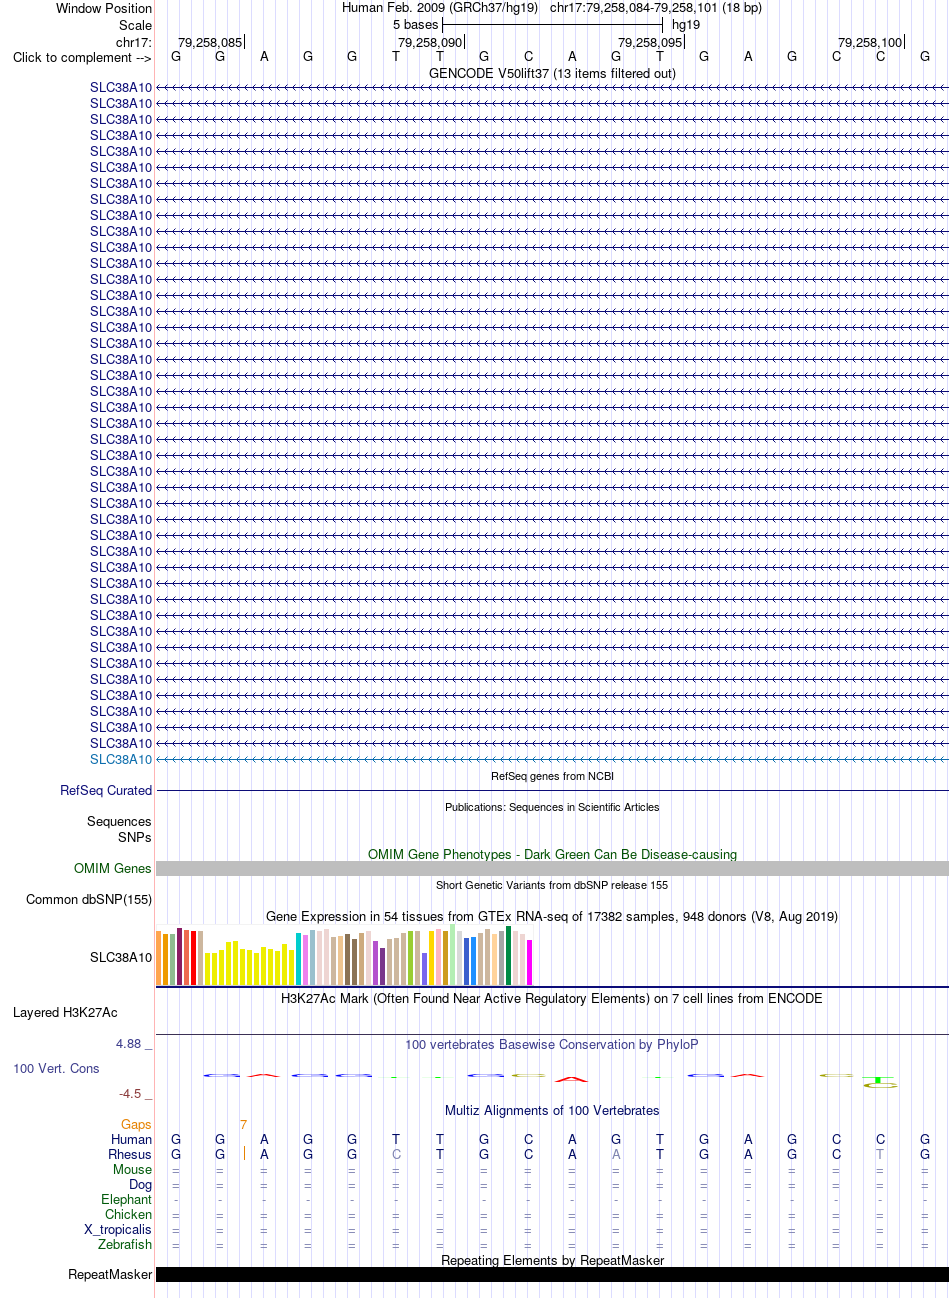Image resolution: width=950 pixels, height=1298 pixels.
Task: Select the 'Rhesus' alignment row label
Action: click(x=130, y=1154)
